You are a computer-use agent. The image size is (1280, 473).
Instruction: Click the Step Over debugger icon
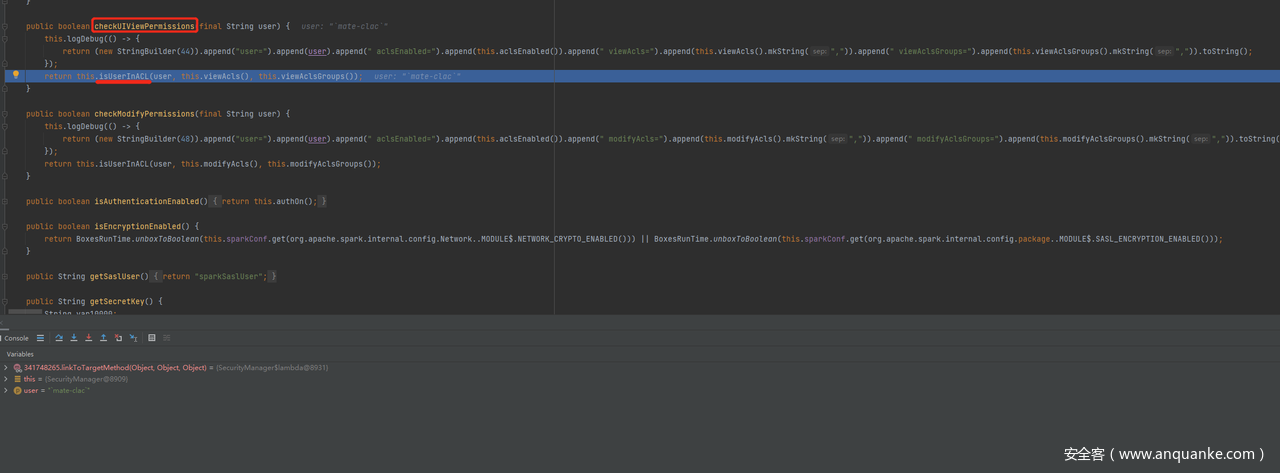[x=60, y=338]
